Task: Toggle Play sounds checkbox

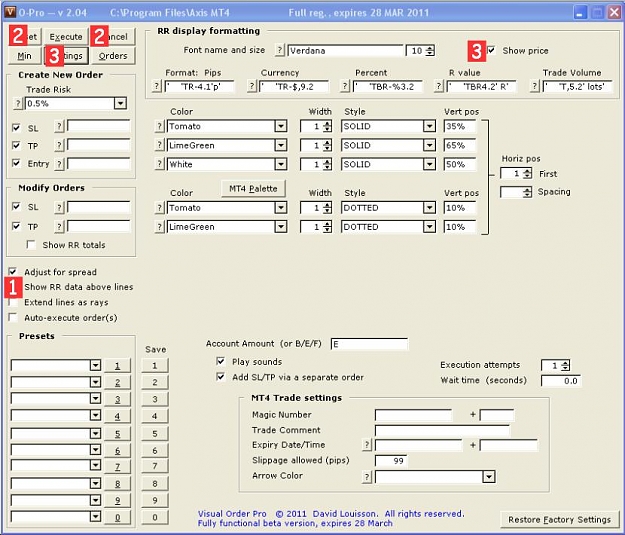Action: coord(220,361)
